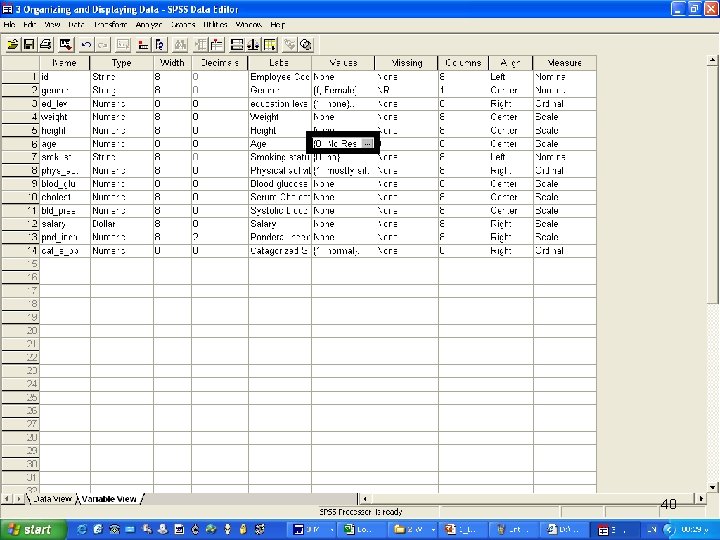
Task: Open the Windows Start menu
Action: (x=33, y=530)
